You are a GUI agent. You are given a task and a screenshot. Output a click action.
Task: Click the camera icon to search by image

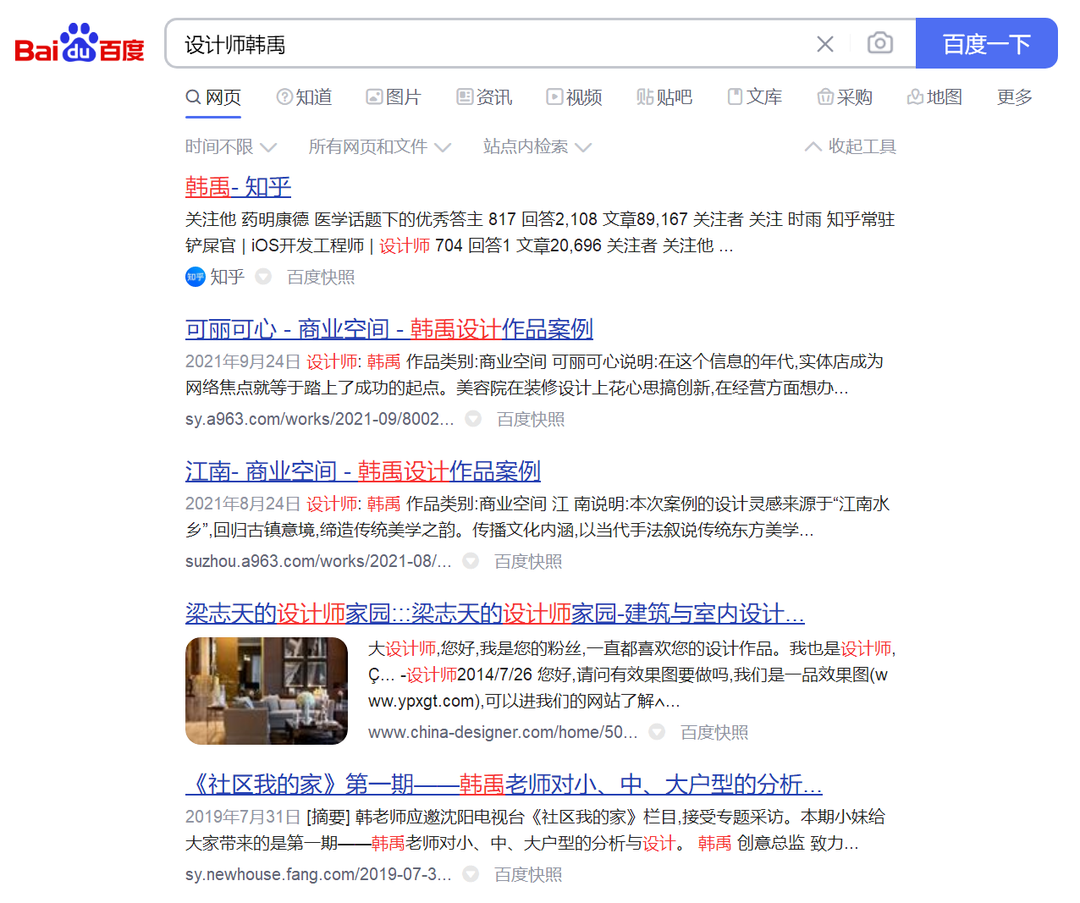click(x=880, y=43)
